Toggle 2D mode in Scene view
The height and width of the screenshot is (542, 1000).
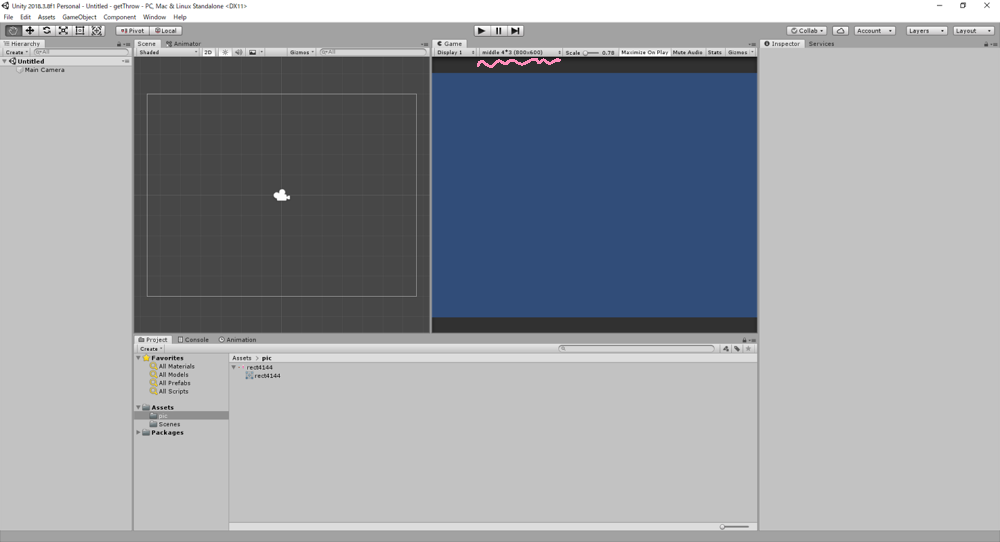tap(208, 52)
